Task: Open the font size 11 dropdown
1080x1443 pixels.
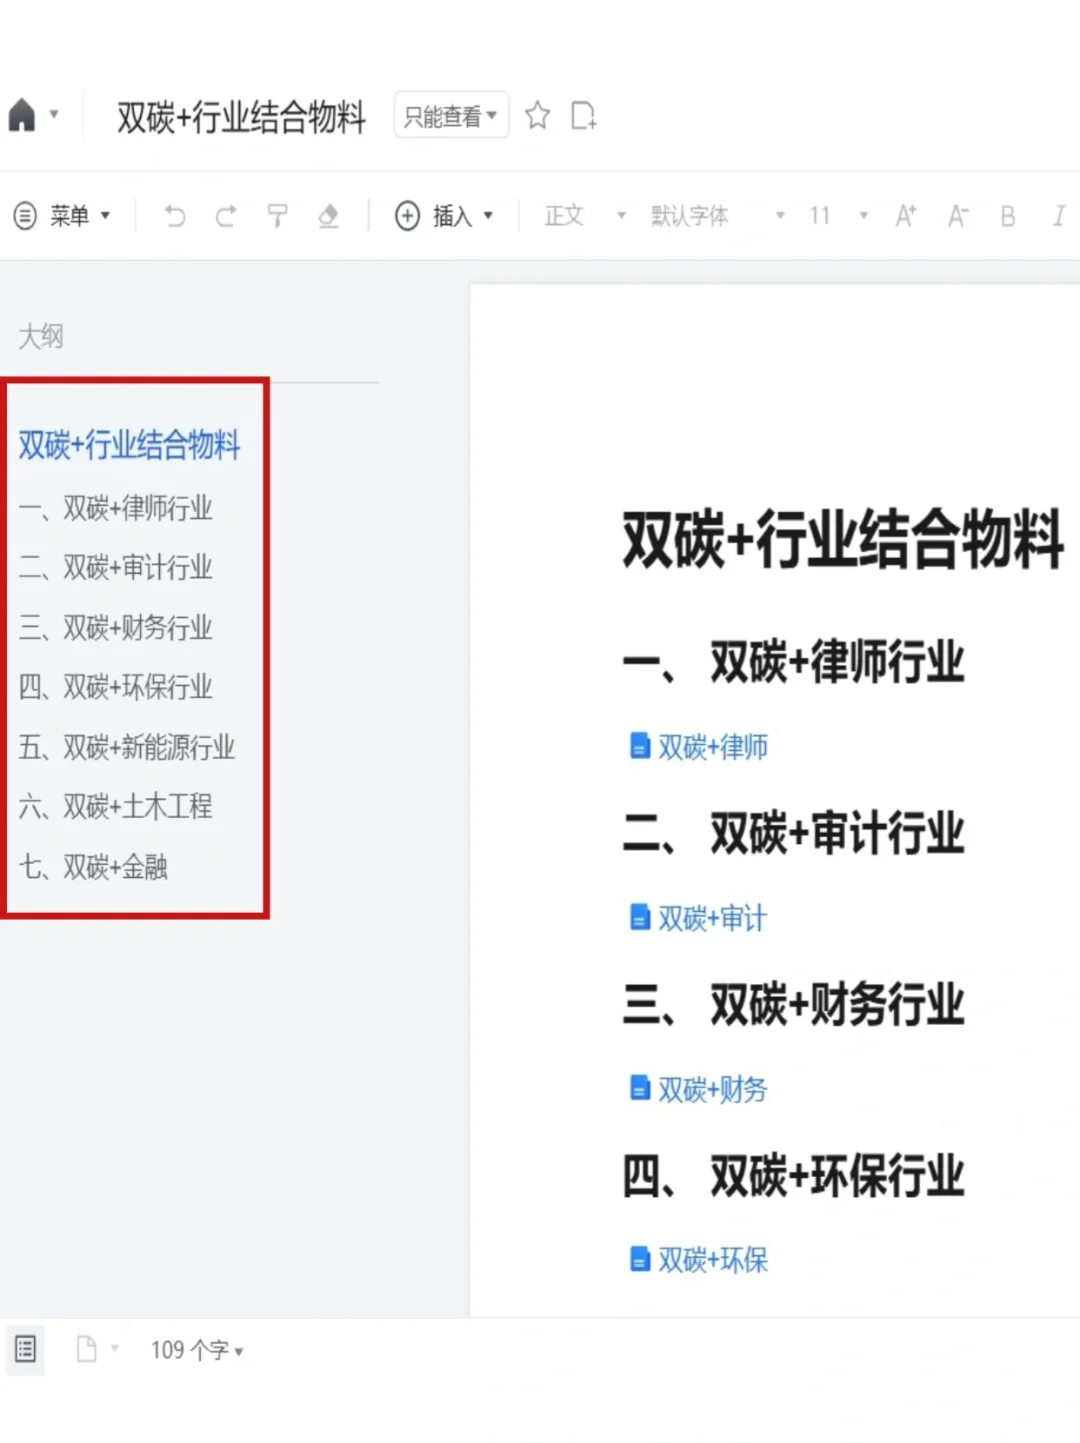Action: [838, 216]
